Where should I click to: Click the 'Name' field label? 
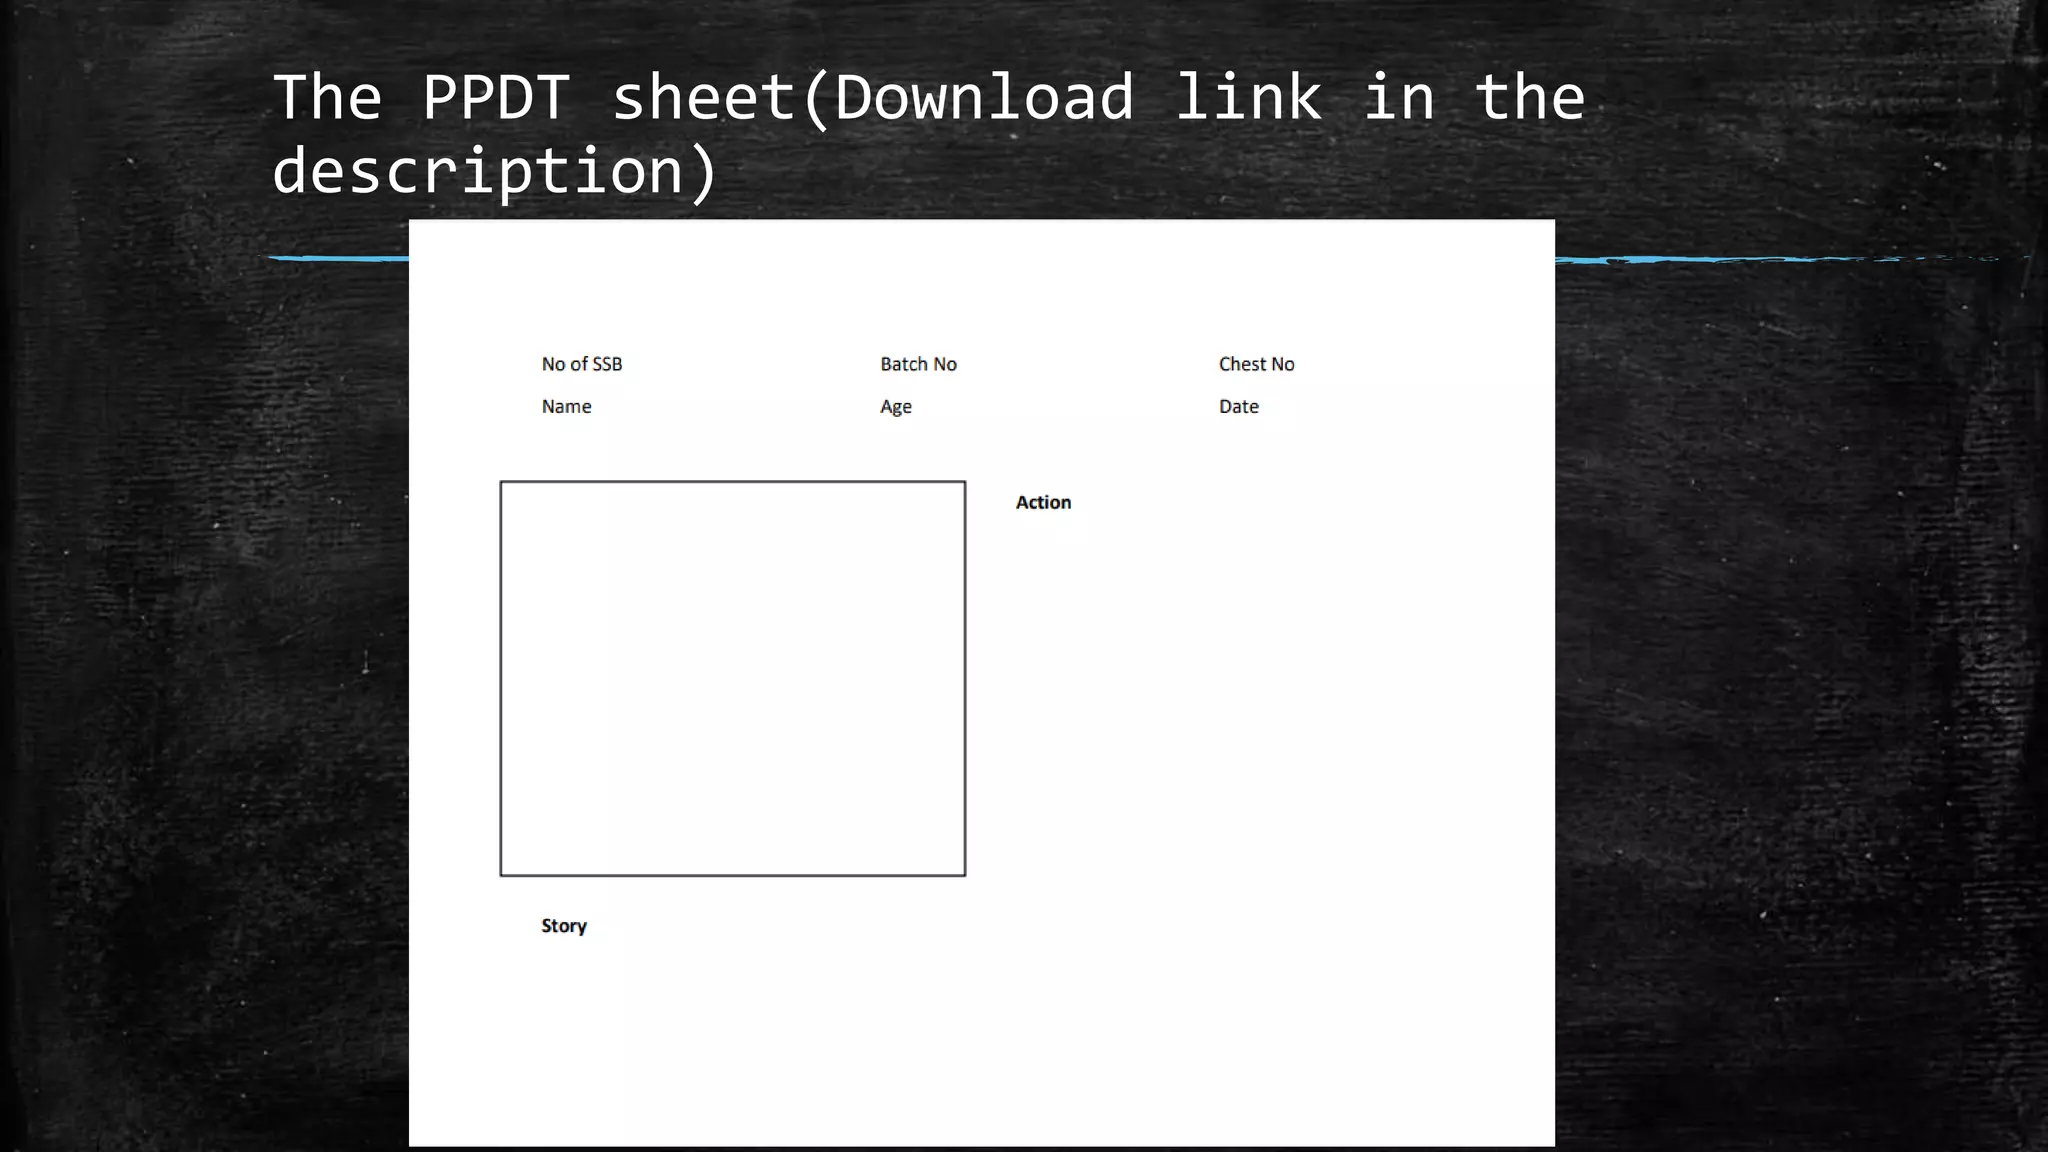(566, 406)
